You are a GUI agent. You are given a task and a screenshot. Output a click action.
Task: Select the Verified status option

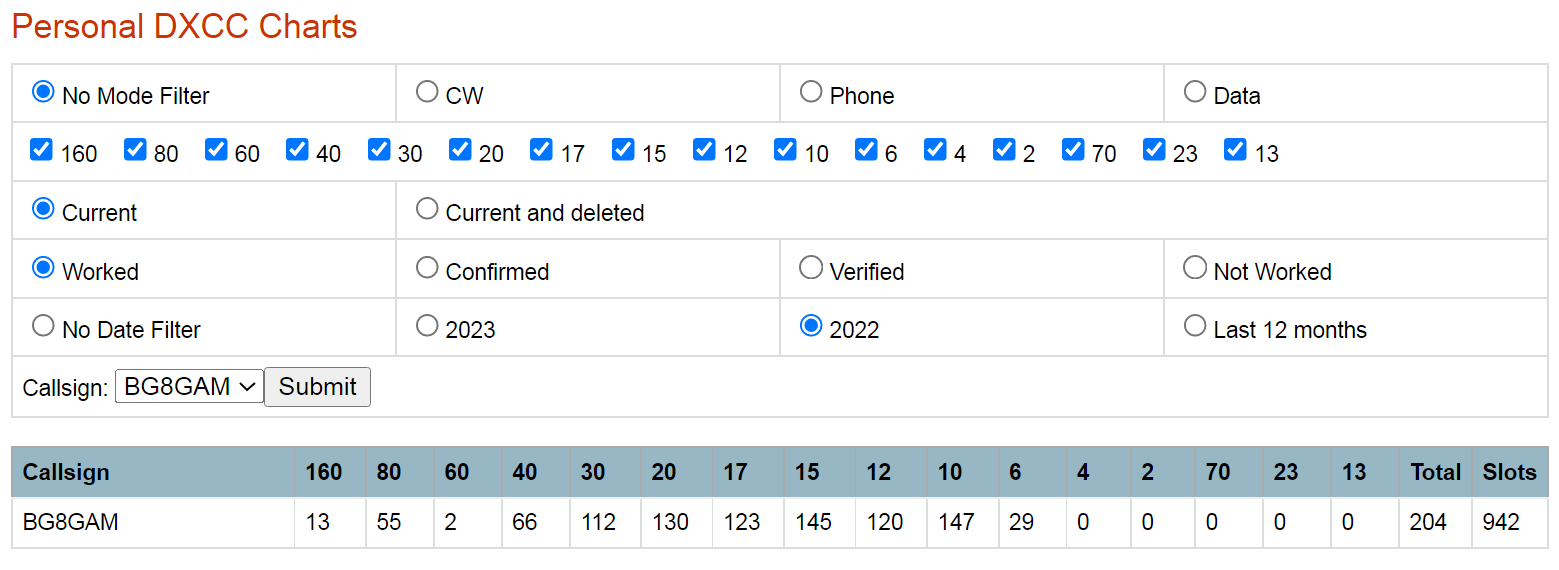click(811, 268)
